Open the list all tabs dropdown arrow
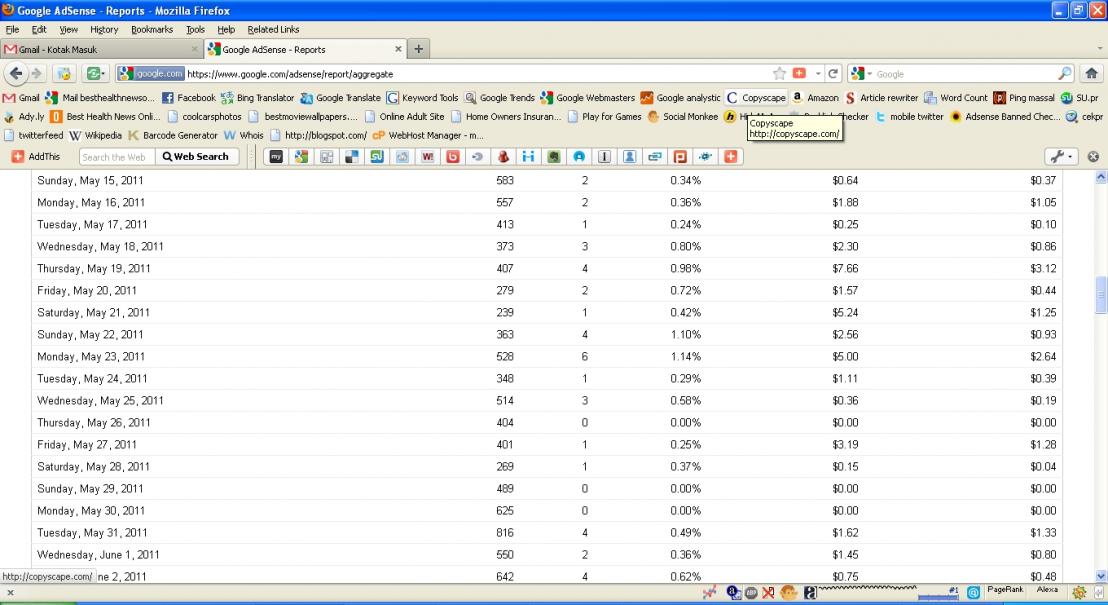Image resolution: width=1108 pixels, height=605 pixels. coord(1096,49)
